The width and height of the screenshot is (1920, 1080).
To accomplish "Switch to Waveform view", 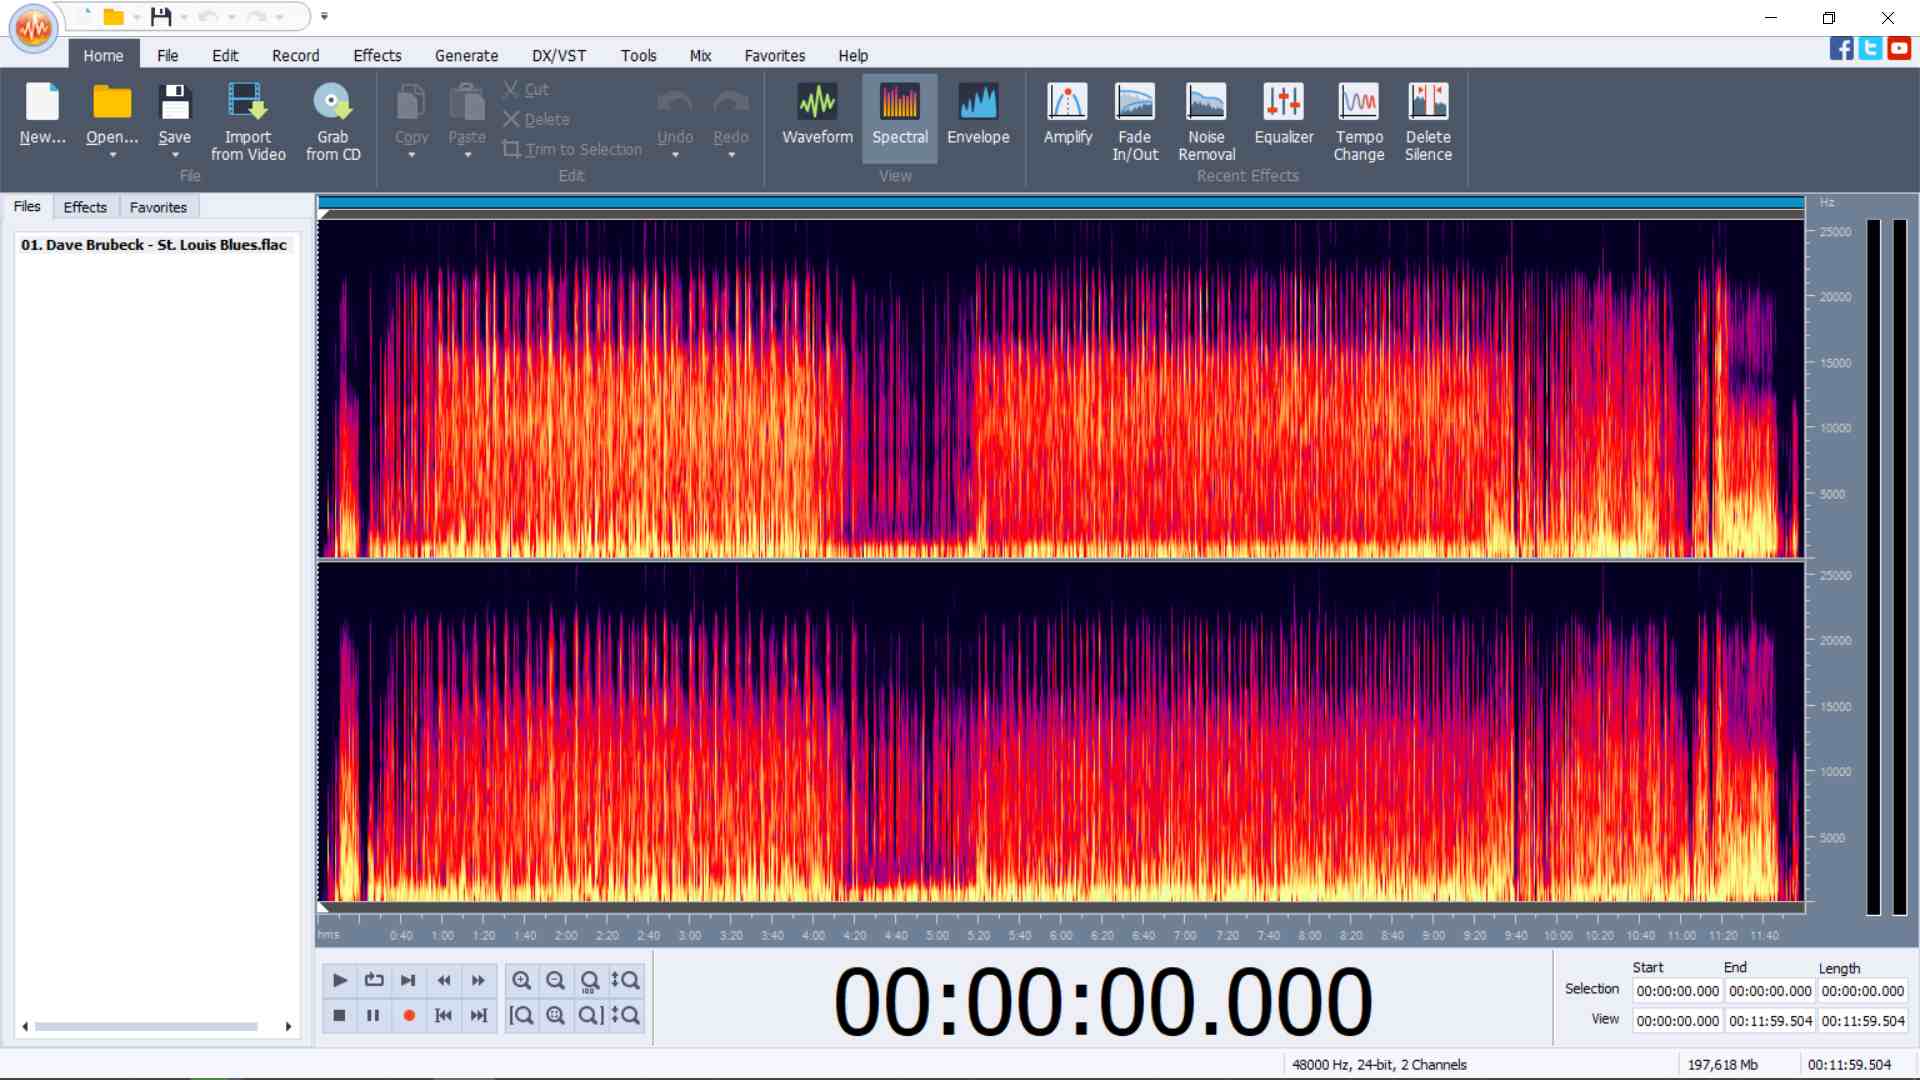I will click(x=817, y=113).
